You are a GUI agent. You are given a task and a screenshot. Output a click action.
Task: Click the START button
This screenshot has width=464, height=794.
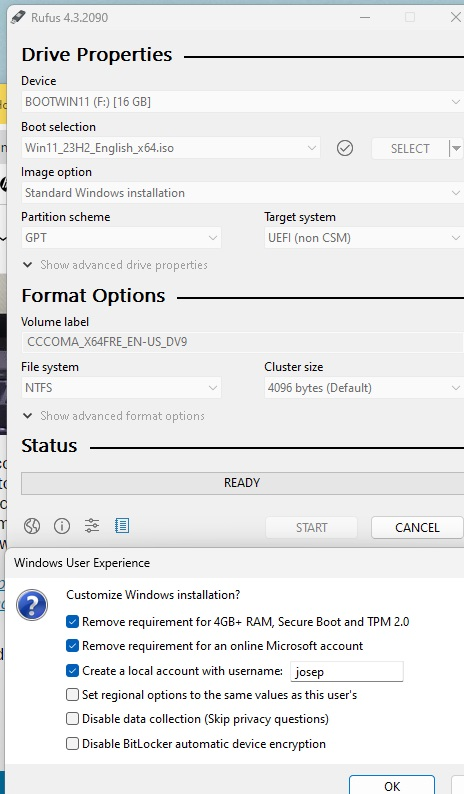(312, 528)
